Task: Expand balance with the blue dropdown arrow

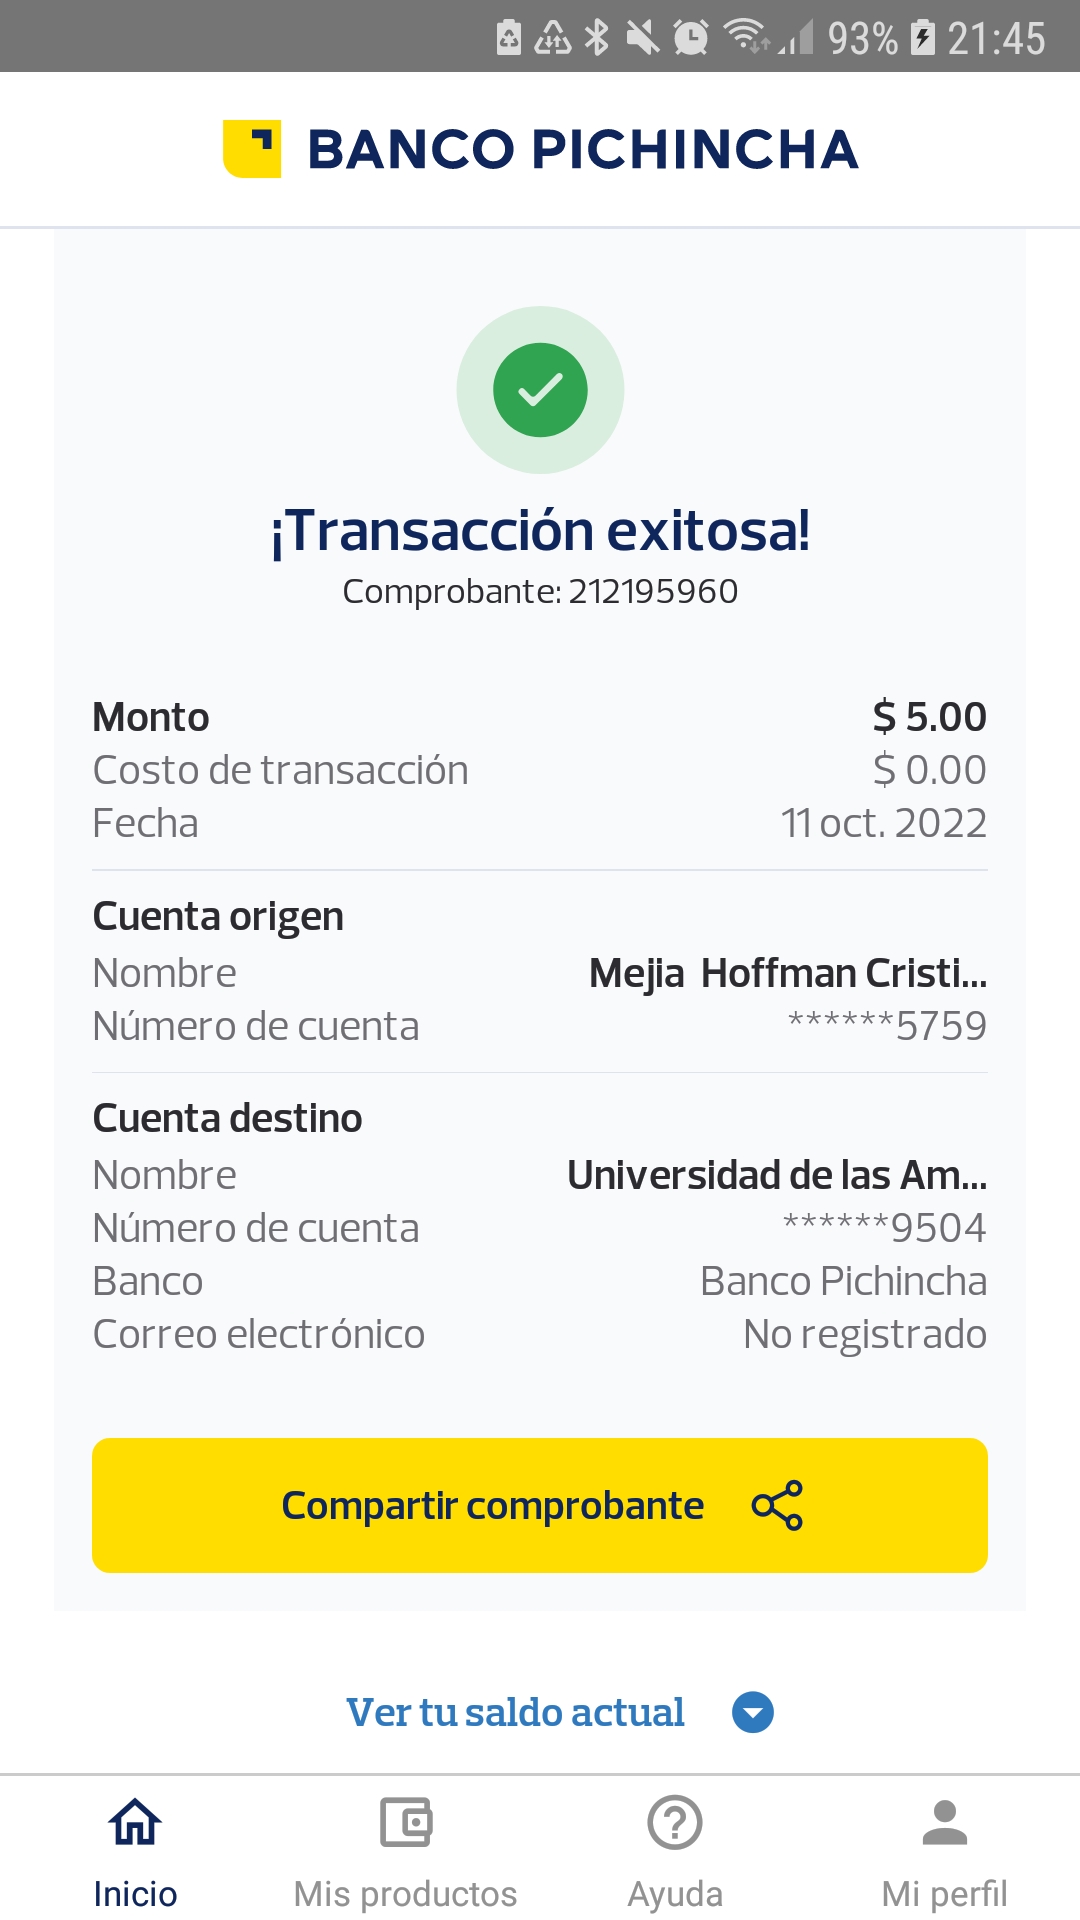Action: (753, 1712)
